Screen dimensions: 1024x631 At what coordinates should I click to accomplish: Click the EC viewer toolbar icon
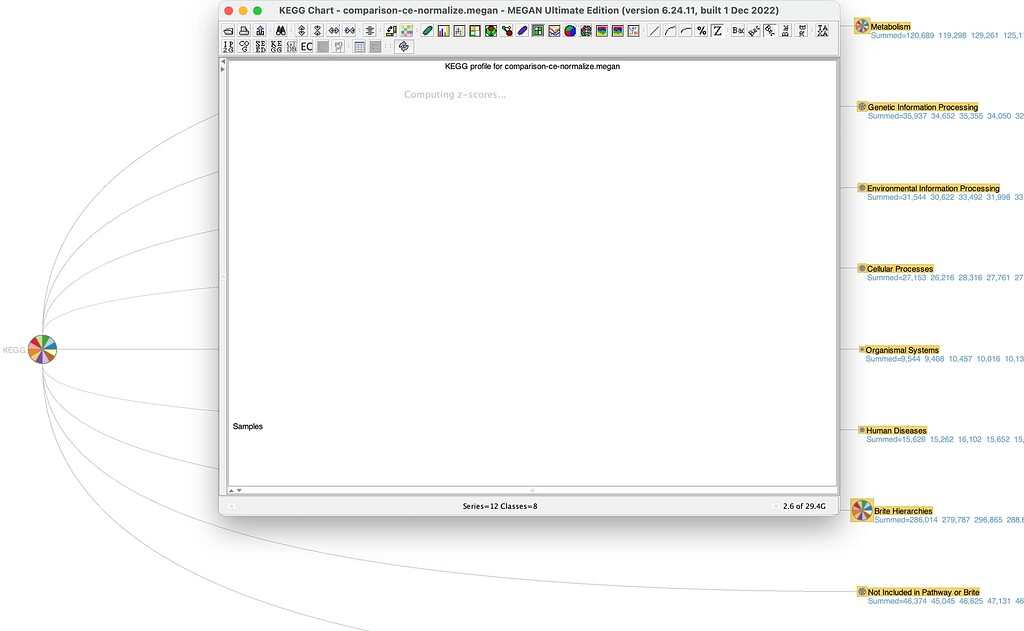click(307, 46)
